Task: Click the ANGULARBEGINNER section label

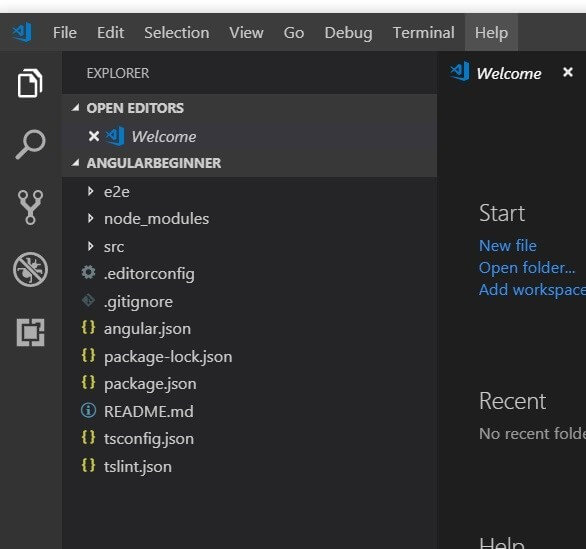Action: pos(154,163)
